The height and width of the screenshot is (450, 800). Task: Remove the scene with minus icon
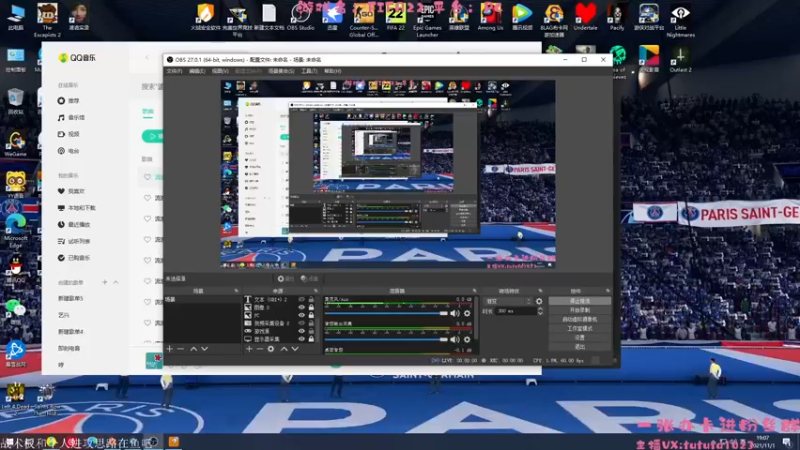[x=180, y=349]
